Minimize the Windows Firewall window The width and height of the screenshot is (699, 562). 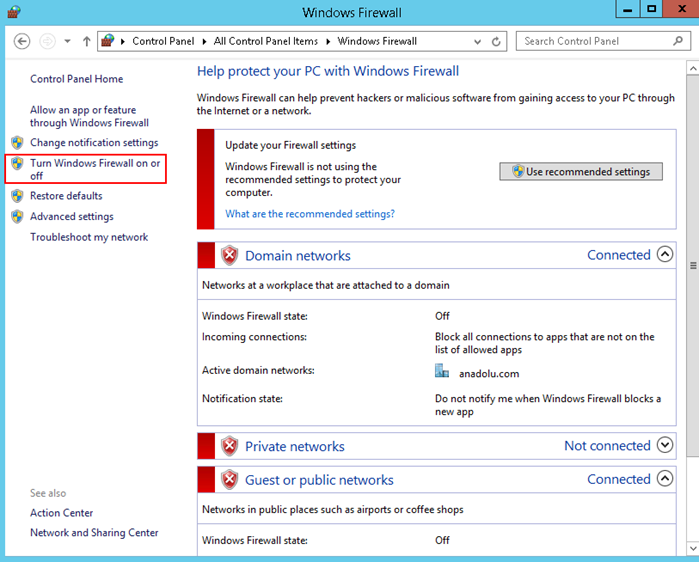pyautogui.click(x=628, y=9)
